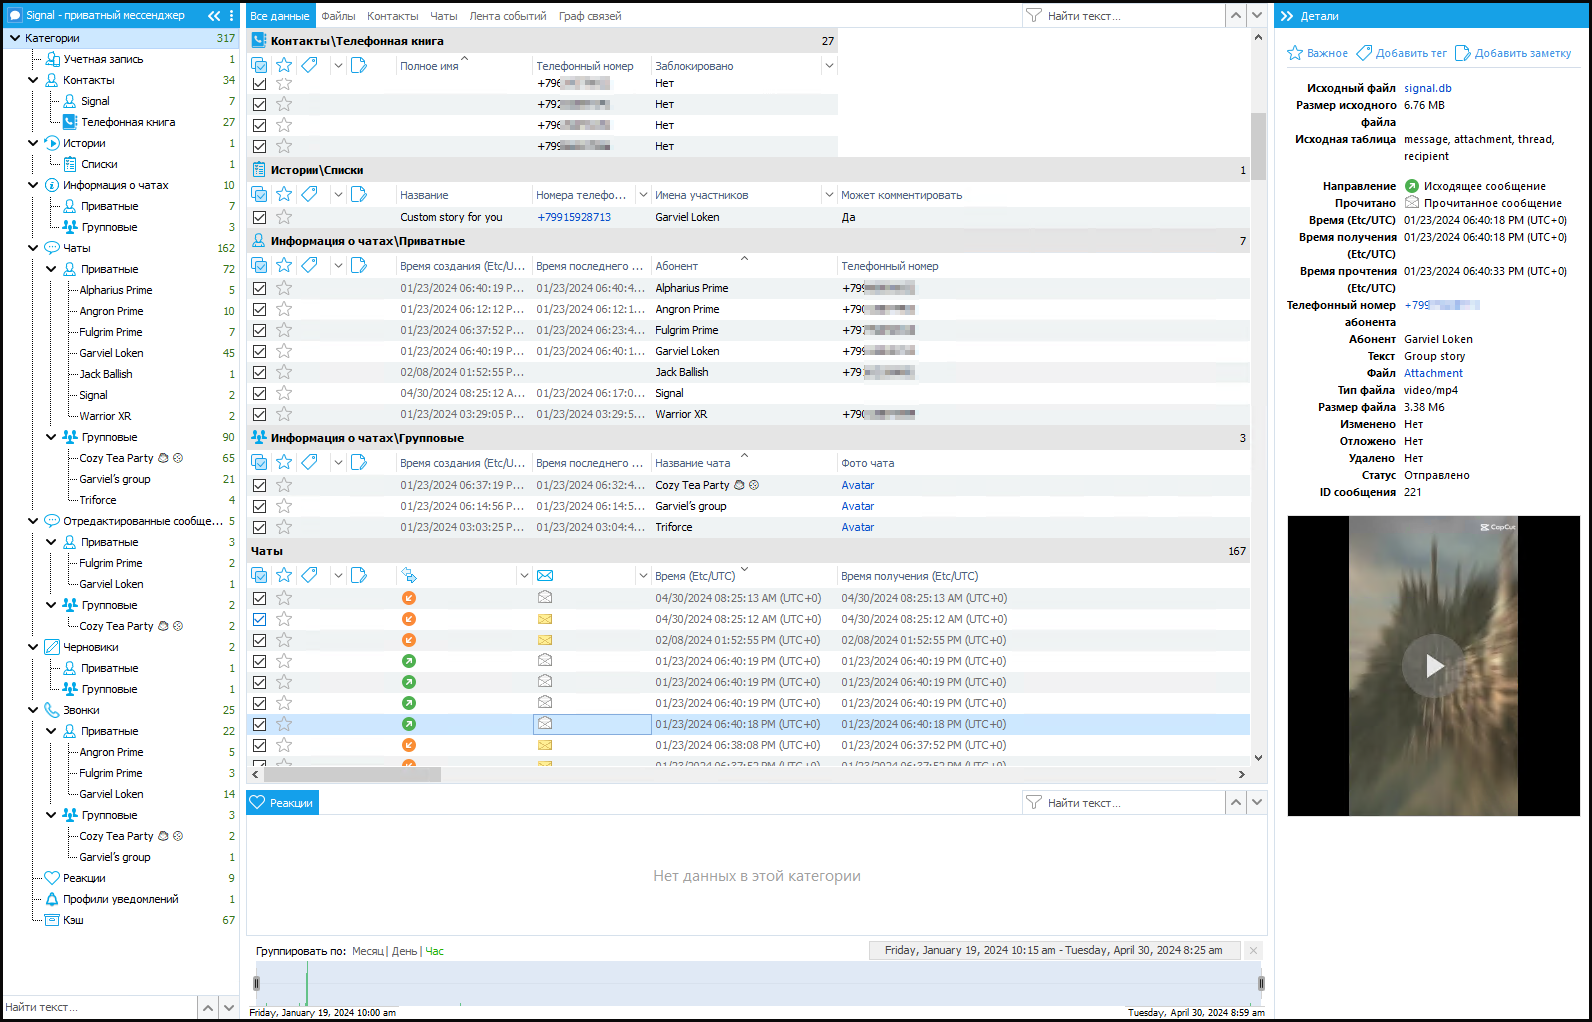Image resolution: width=1592 pixels, height=1022 pixels.
Task: Select the Кэш tree item
Action: pos(73,920)
